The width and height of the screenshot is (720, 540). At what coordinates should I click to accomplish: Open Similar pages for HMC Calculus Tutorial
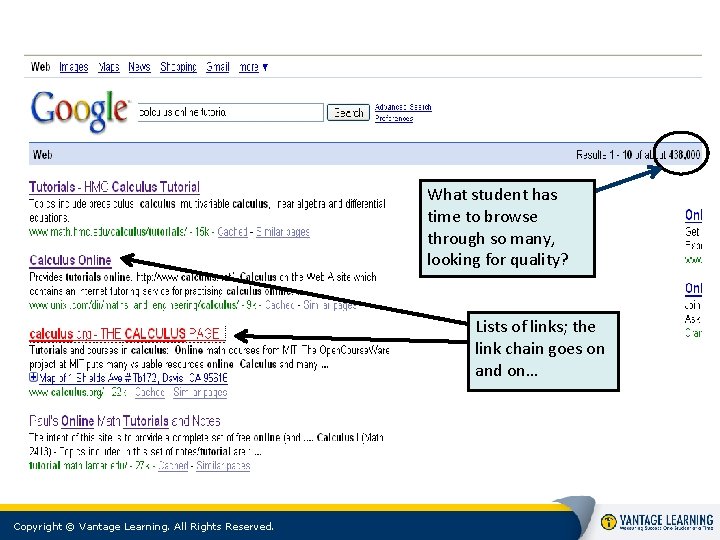(x=283, y=232)
